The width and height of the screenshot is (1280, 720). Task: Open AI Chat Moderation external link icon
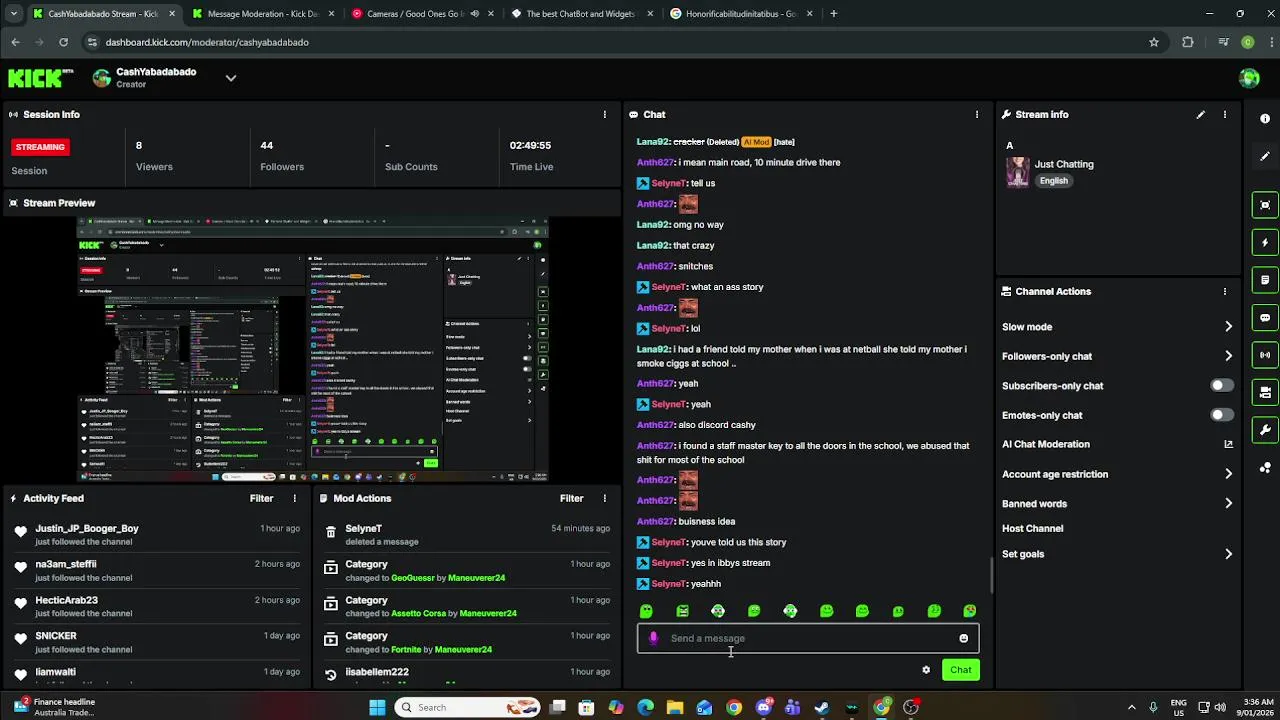tap(1228, 444)
